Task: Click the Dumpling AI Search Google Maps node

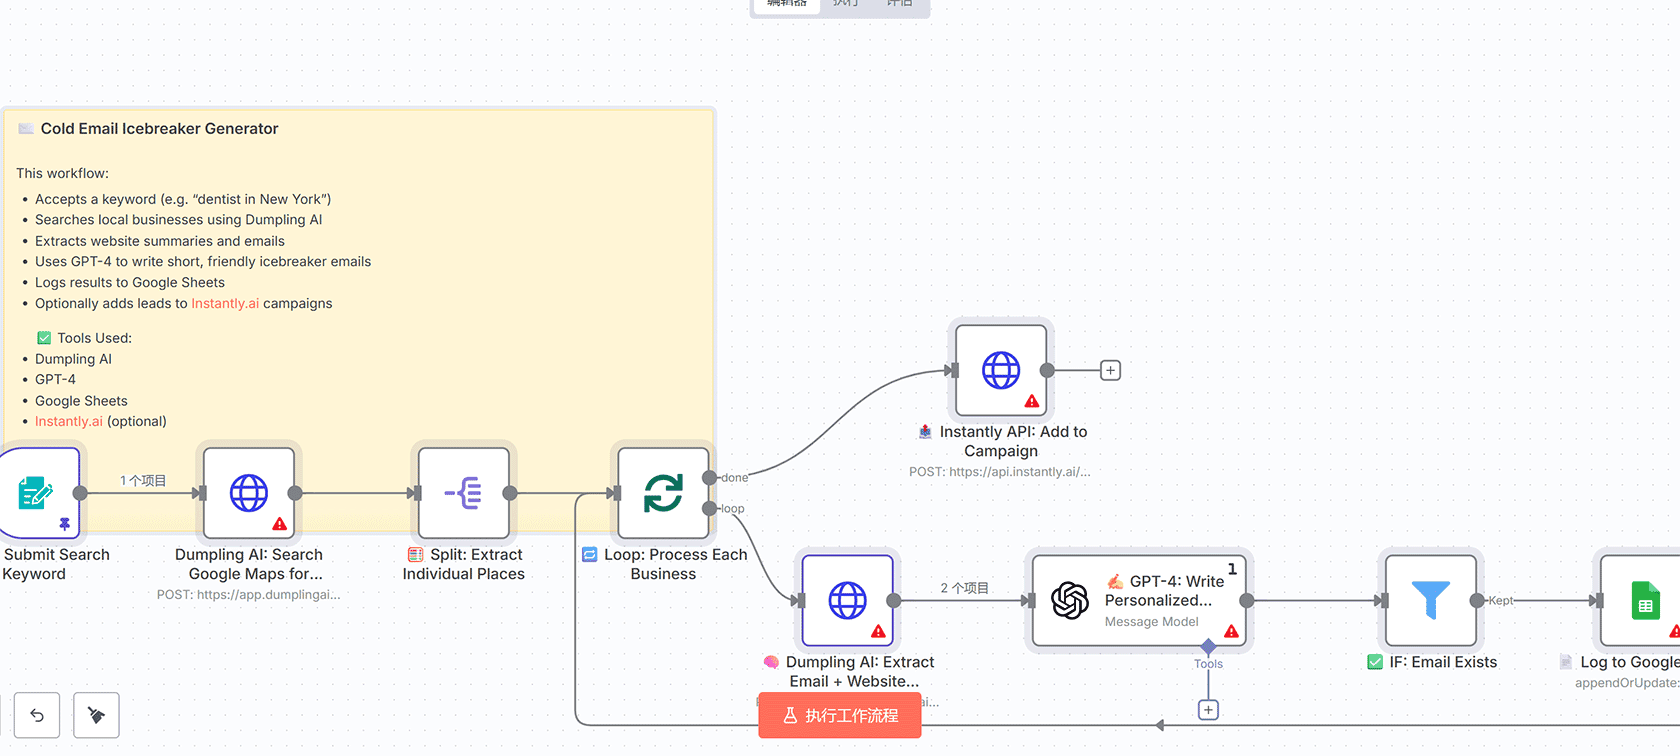Action: (249, 492)
